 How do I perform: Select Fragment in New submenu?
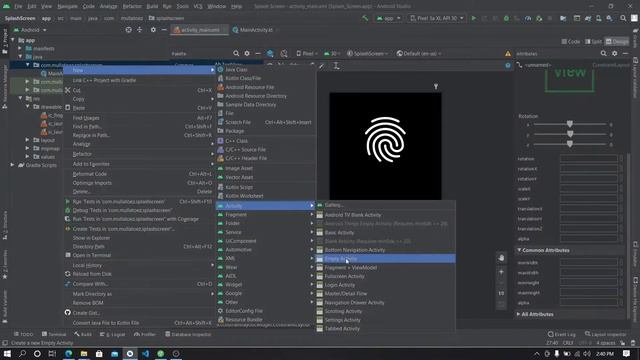point(265,215)
